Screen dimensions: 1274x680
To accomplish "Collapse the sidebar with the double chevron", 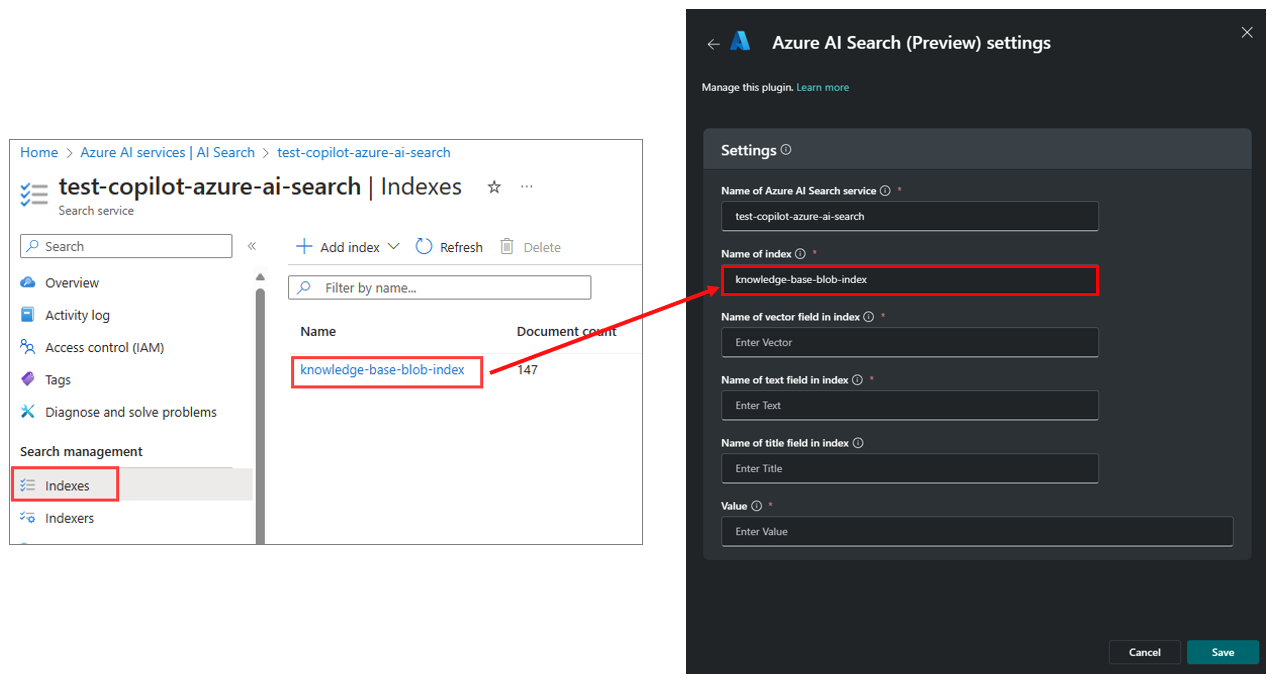I will click(252, 245).
